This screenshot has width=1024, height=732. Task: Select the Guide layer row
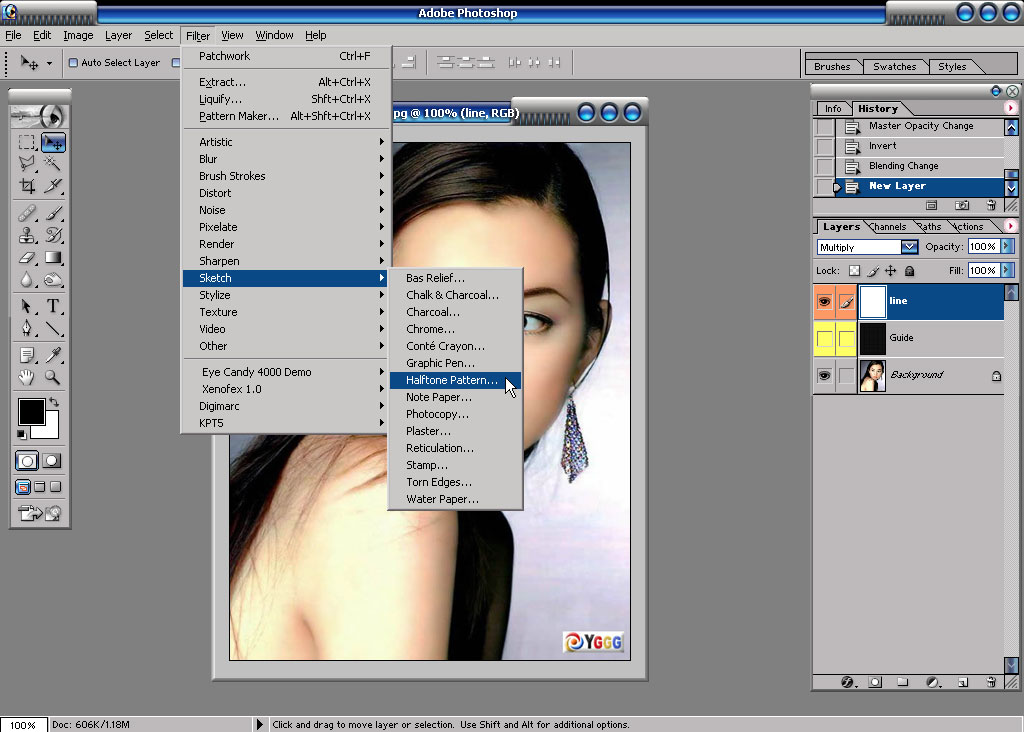point(931,338)
